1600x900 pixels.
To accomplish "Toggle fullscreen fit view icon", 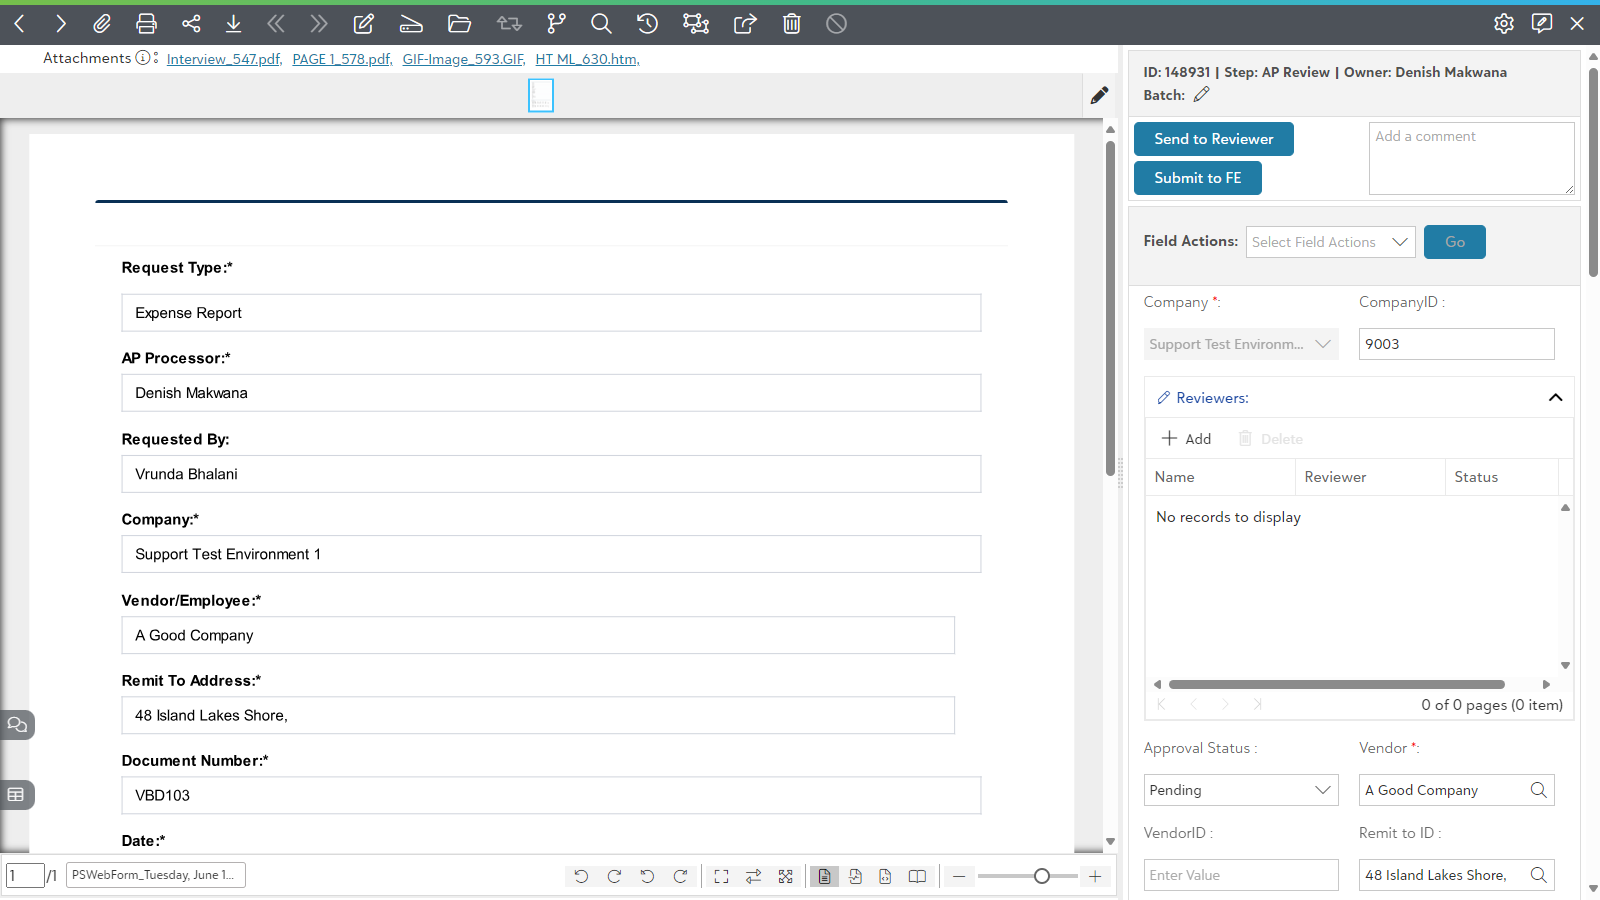I will click(x=721, y=876).
